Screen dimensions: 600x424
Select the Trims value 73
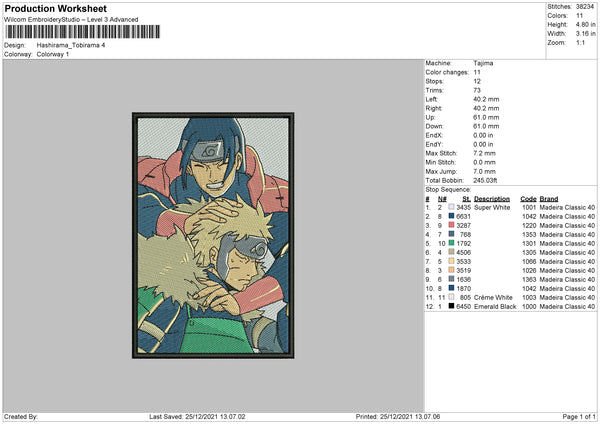pos(477,90)
